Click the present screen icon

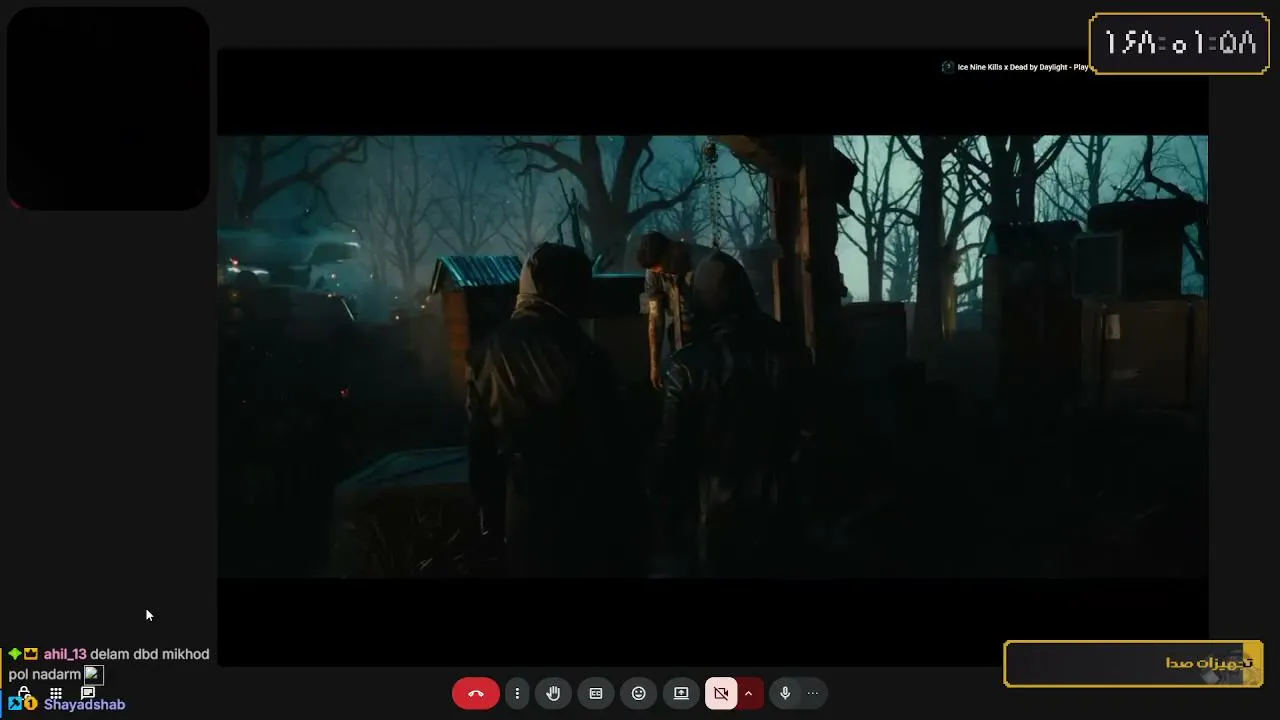click(x=681, y=693)
